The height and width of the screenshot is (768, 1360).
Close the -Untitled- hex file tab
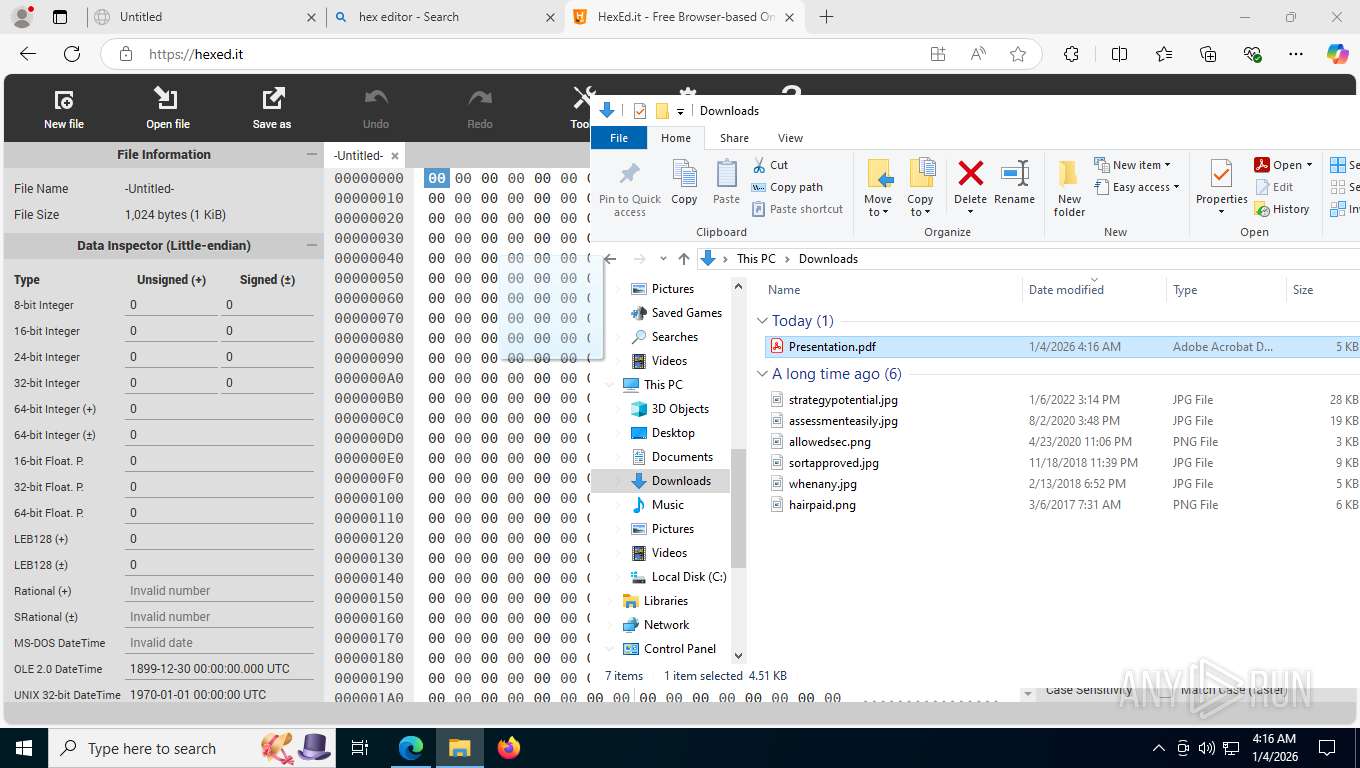[x=395, y=156]
